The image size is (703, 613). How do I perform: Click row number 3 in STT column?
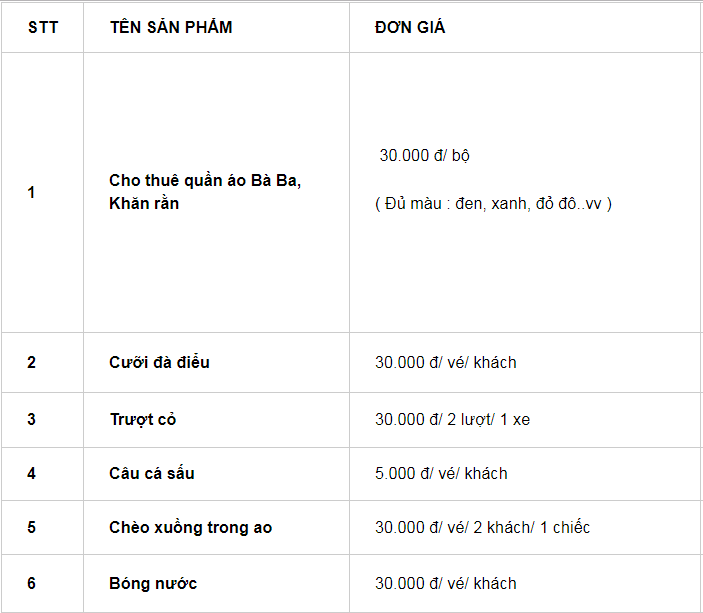point(31,419)
